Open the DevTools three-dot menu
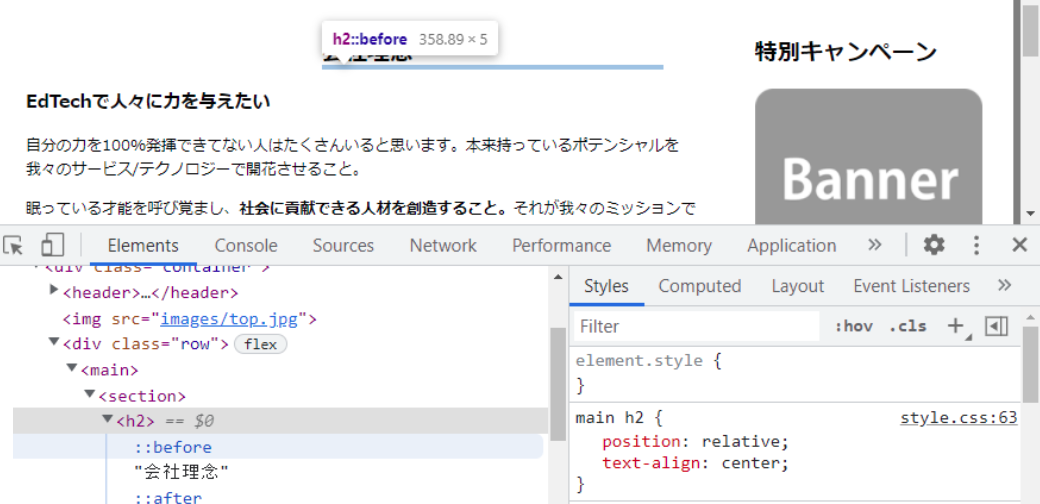 point(976,245)
